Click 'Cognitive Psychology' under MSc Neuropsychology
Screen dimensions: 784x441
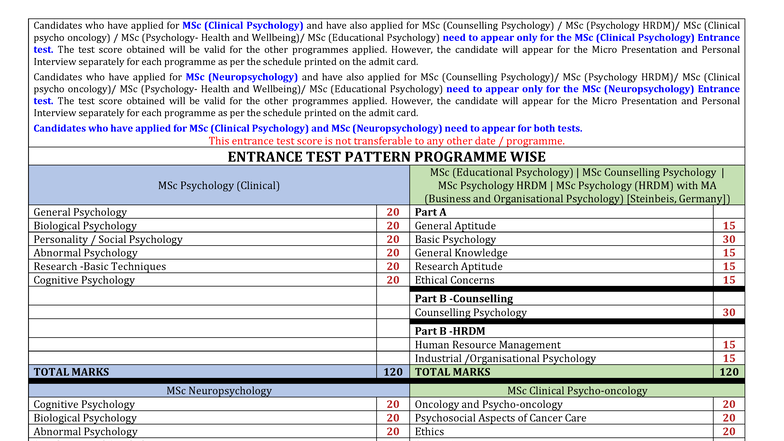click(84, 404)
